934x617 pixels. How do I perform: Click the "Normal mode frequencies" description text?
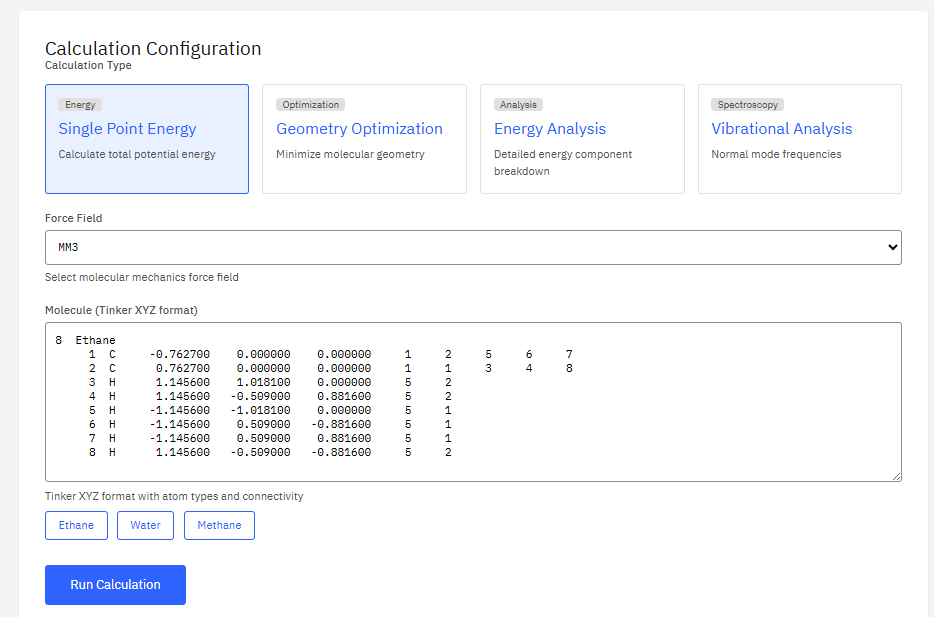(776, 154)
